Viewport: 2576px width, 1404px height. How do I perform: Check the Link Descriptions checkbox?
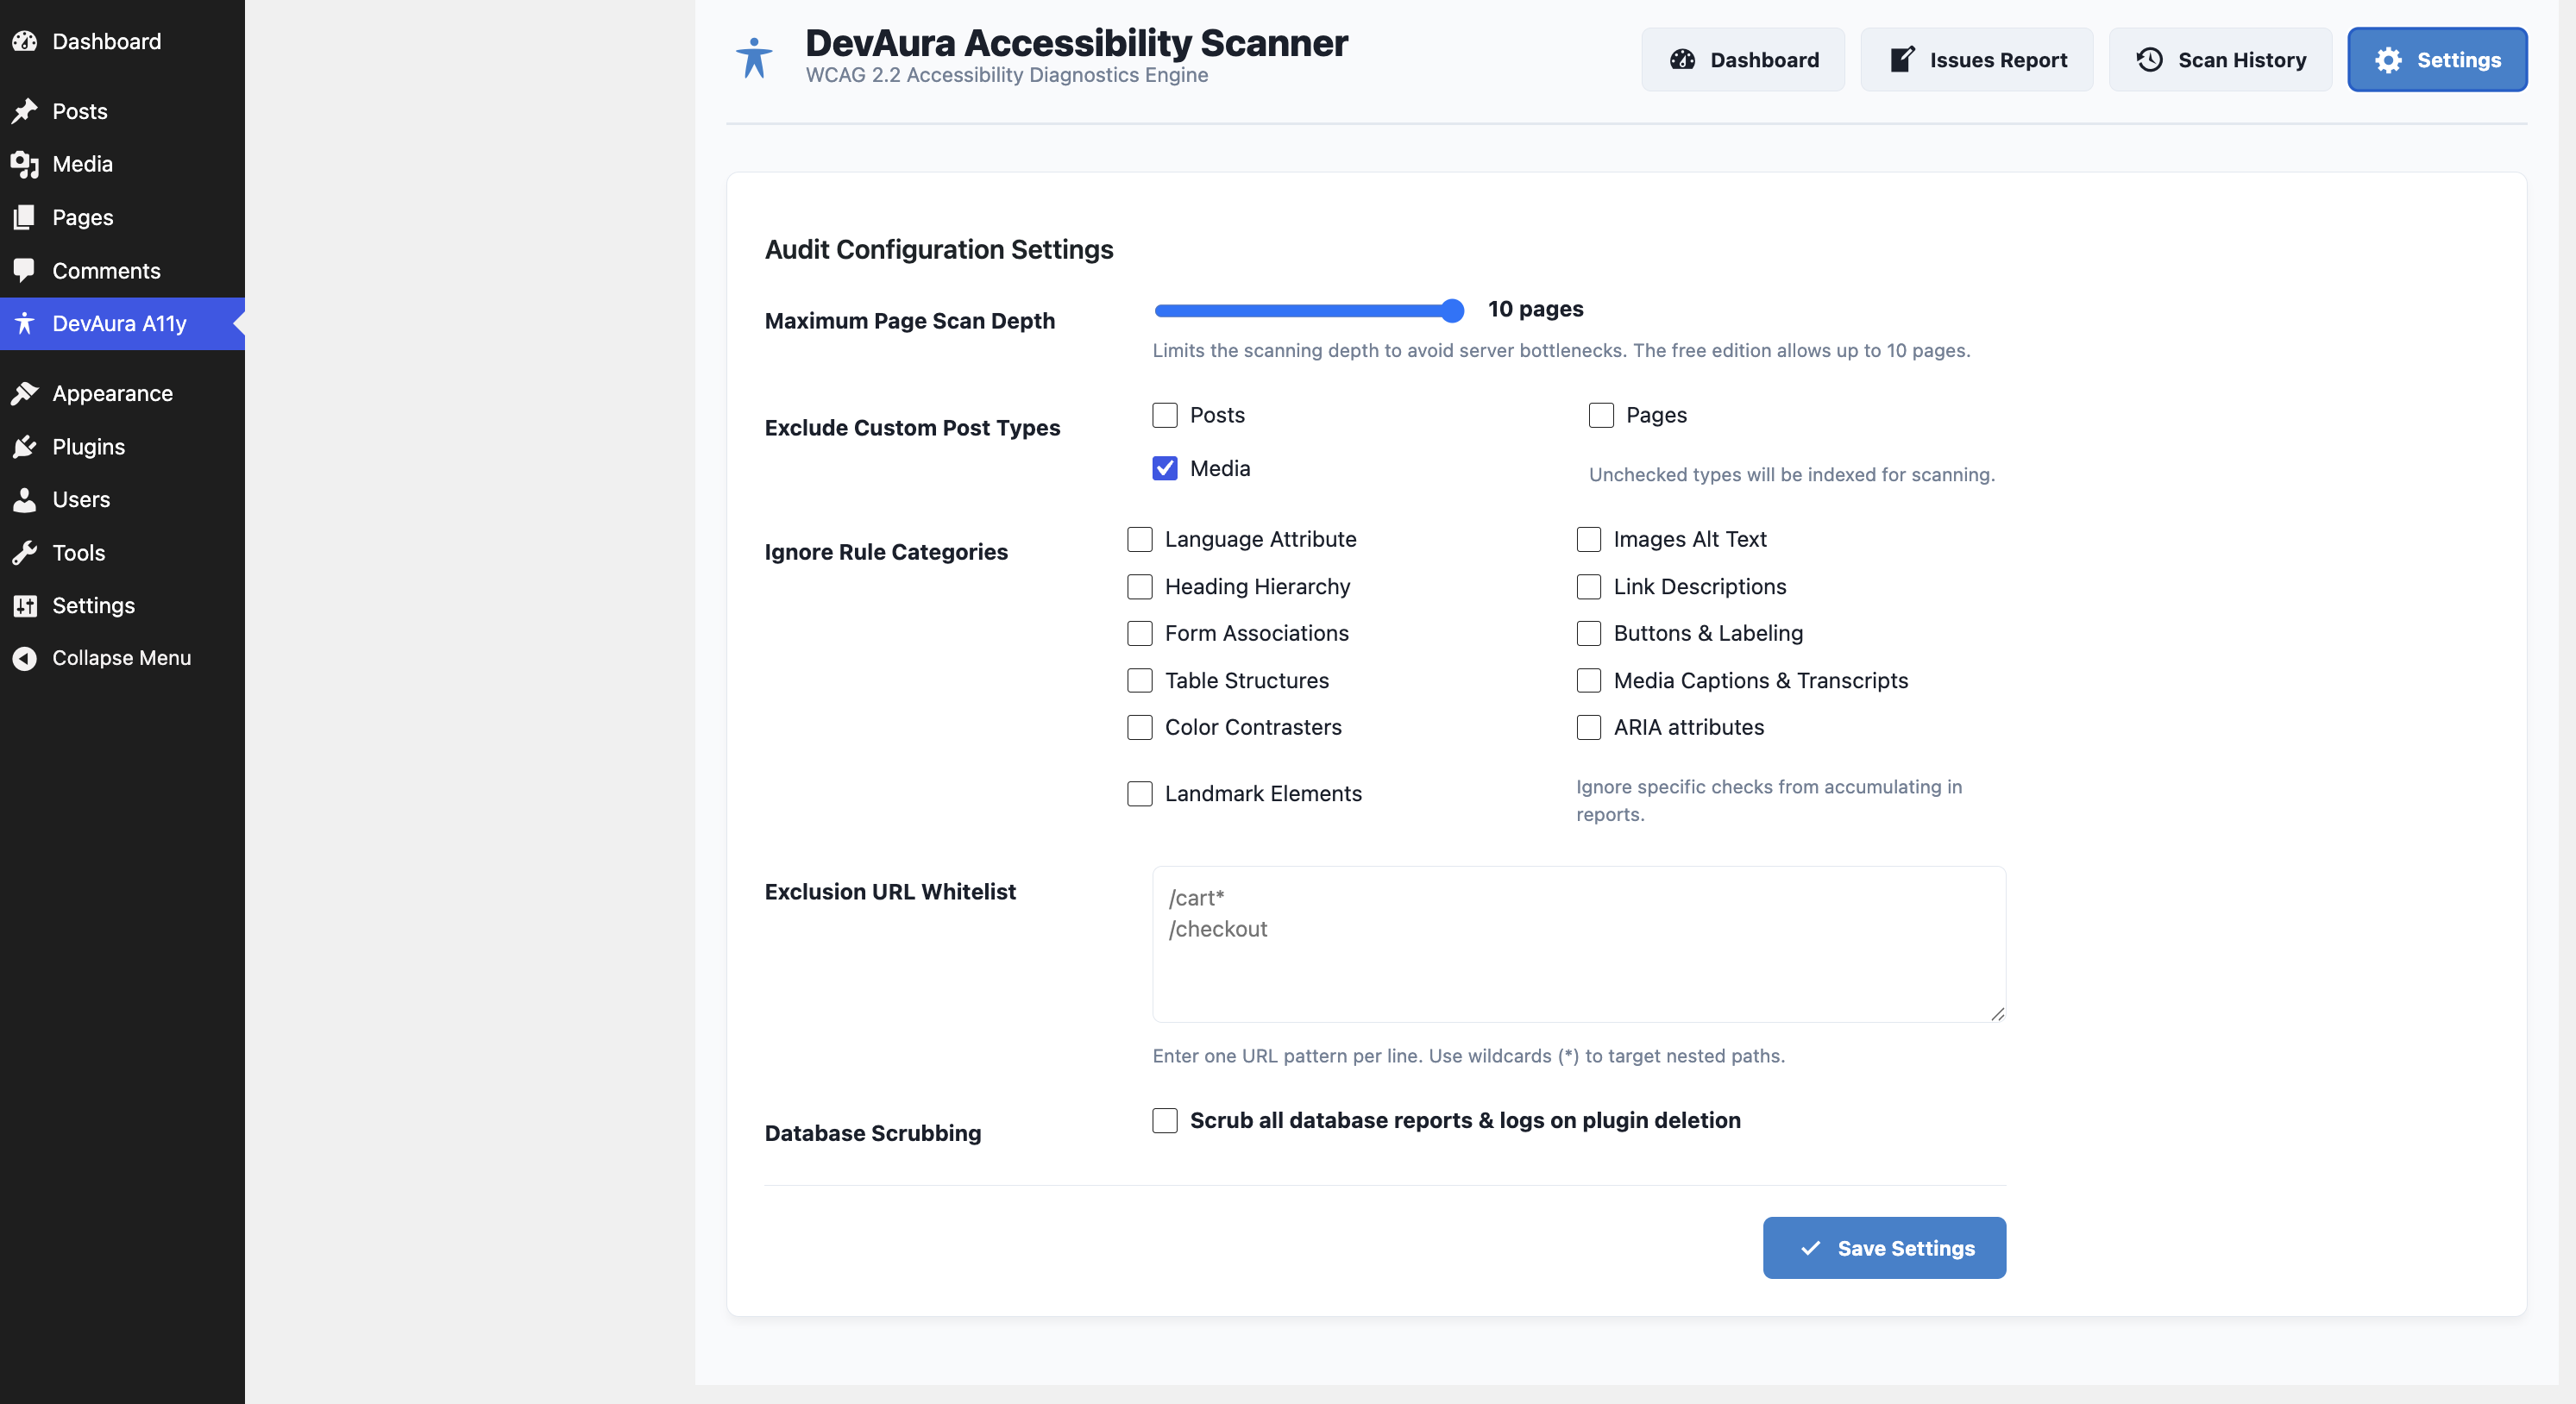click(1589, 586)
